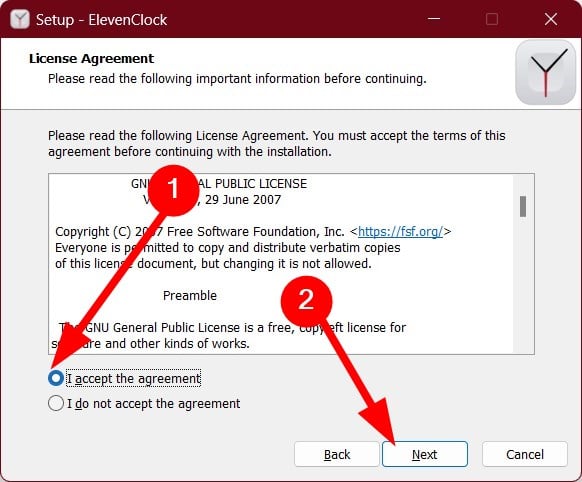Click the "29 June 2007" license date text

[x=243, y=200]
